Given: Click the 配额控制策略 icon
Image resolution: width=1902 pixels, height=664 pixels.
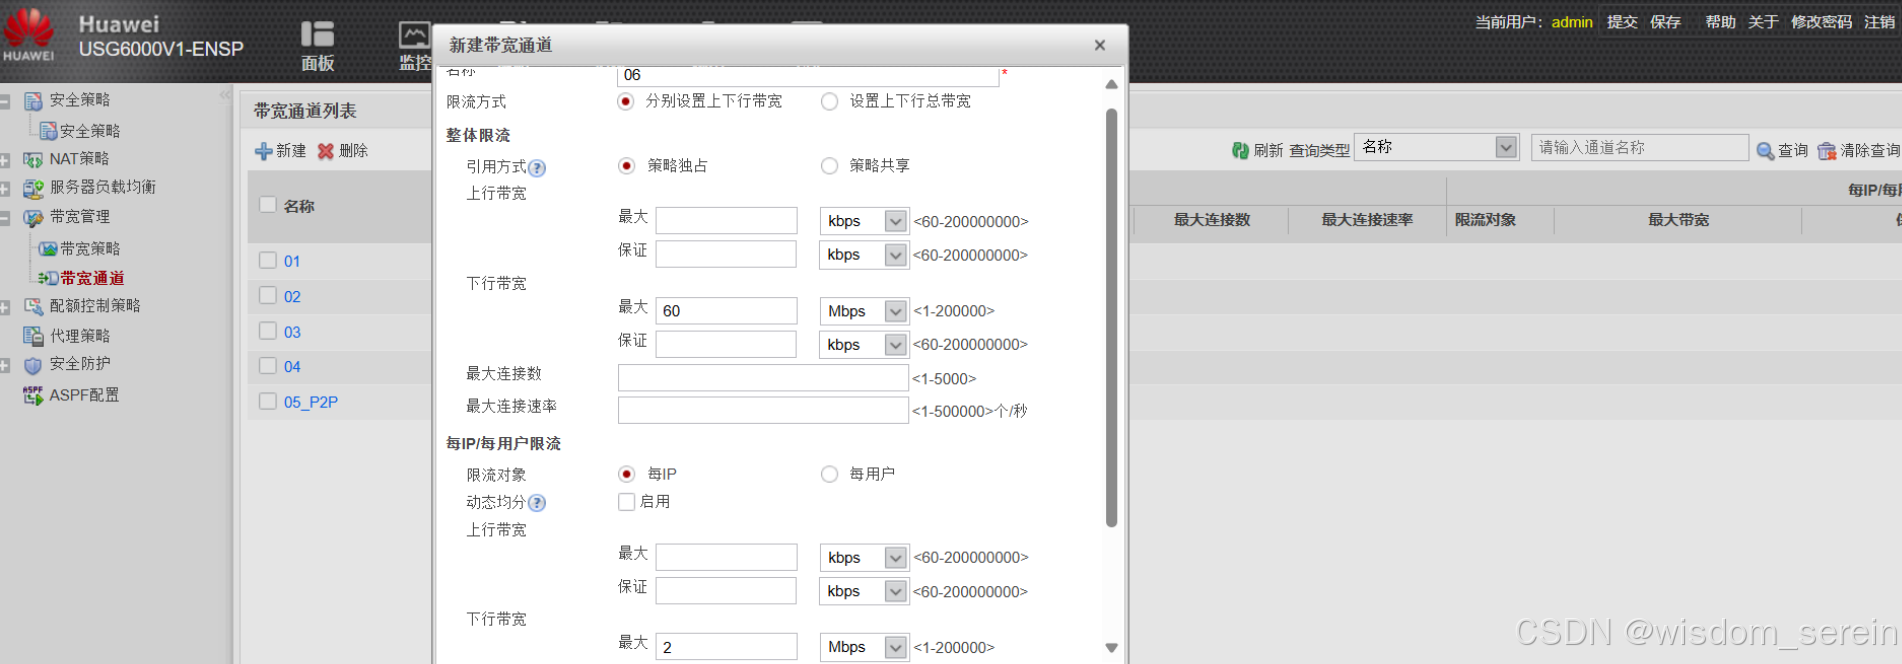Looking at the screenshot, I should click(33, 306).
